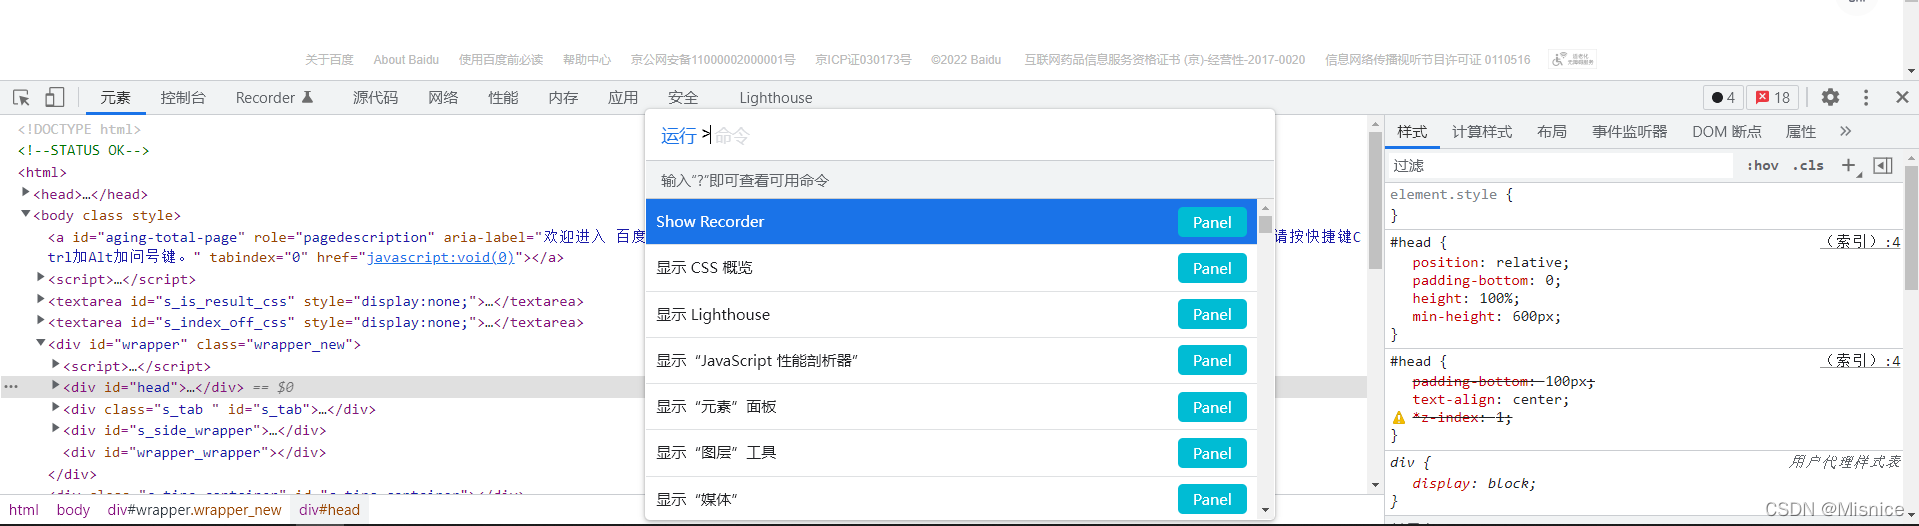Open the Recorder tab
This screenshot has width=1919, height=526.
[x=274, y=97]
